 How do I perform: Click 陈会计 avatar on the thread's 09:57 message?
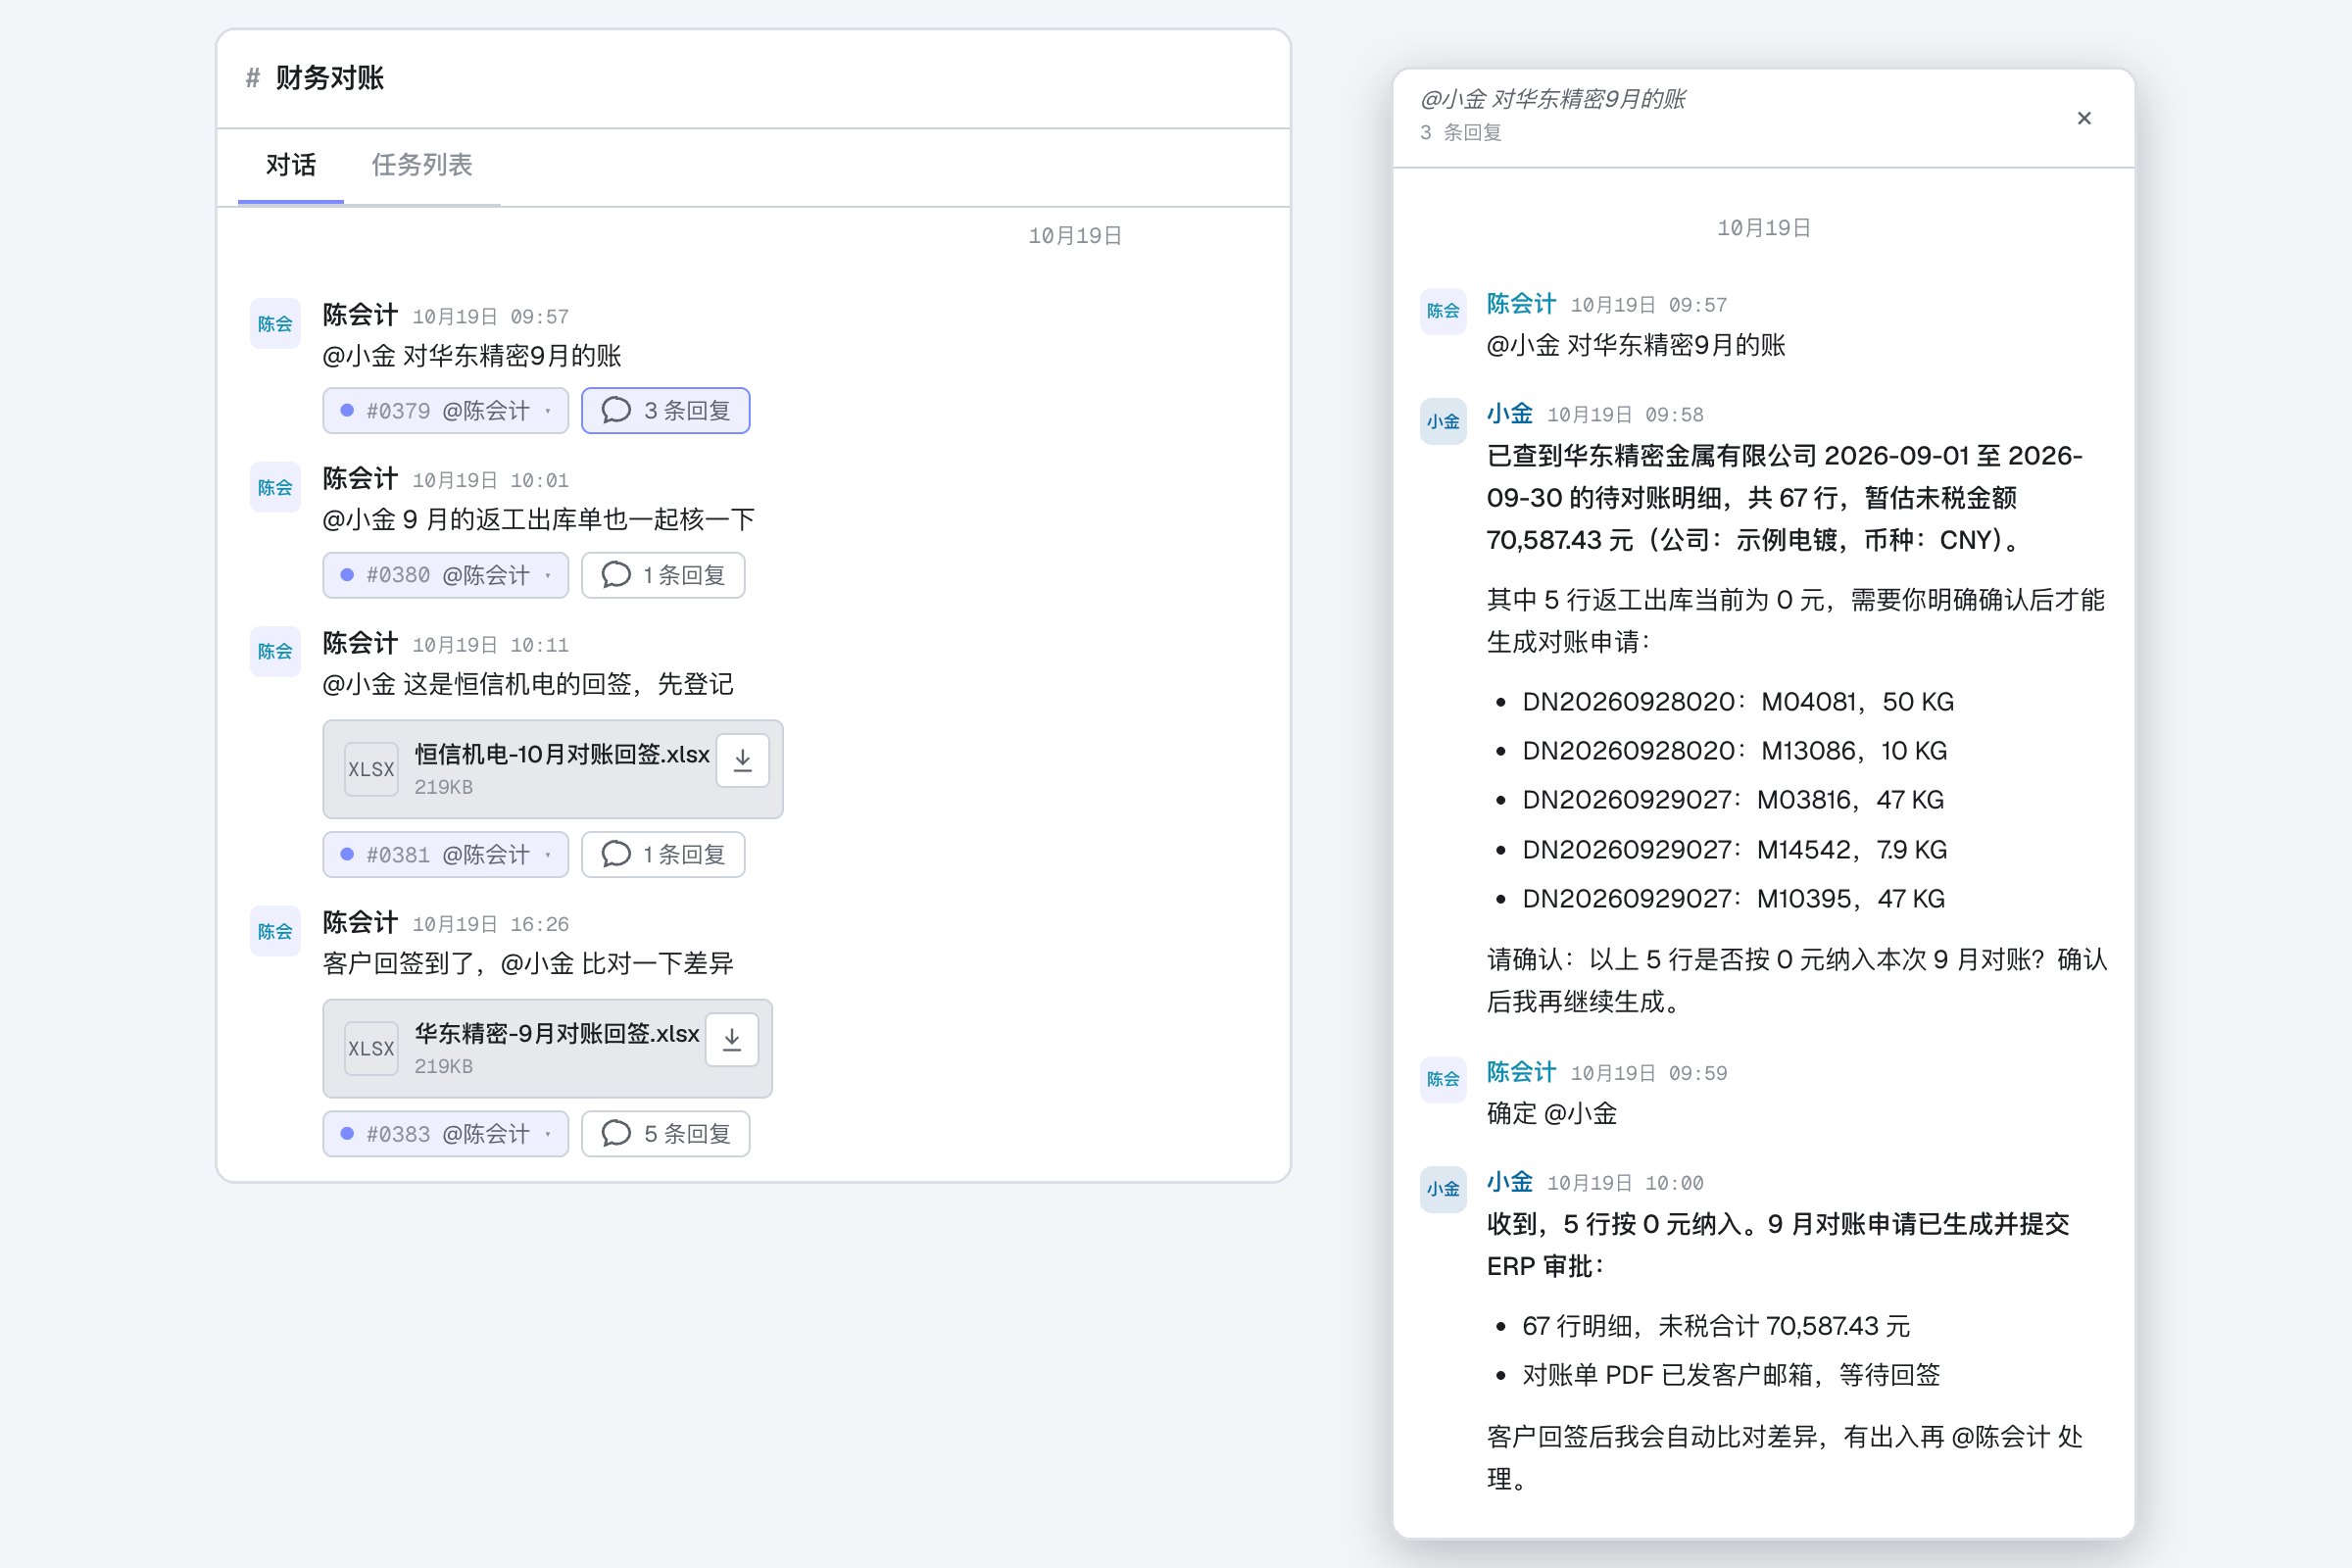pyautogui.click(x=1443, y=311)
